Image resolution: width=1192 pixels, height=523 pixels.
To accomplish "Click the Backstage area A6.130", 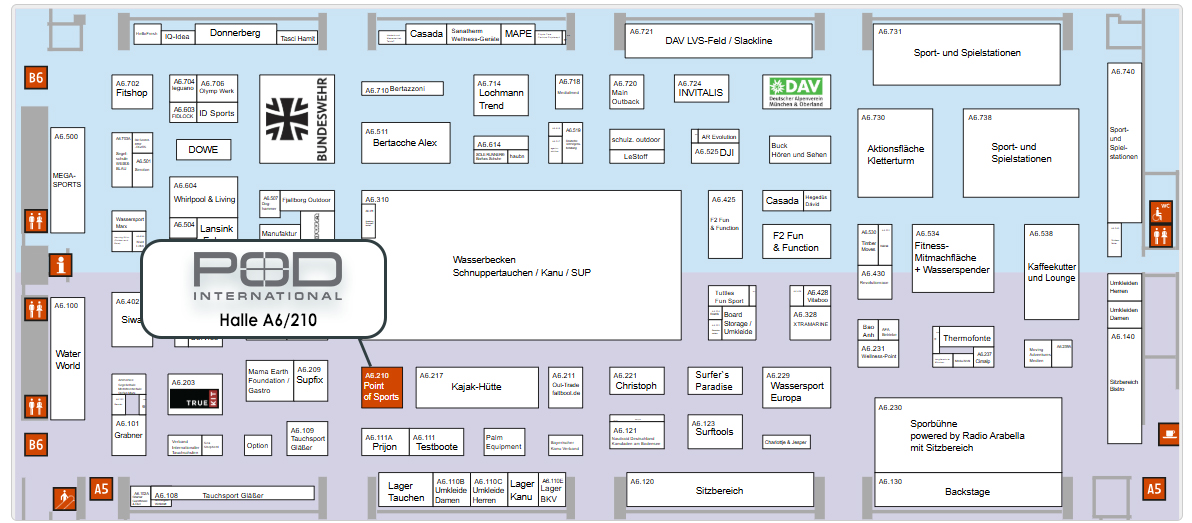I will [967, 490].
